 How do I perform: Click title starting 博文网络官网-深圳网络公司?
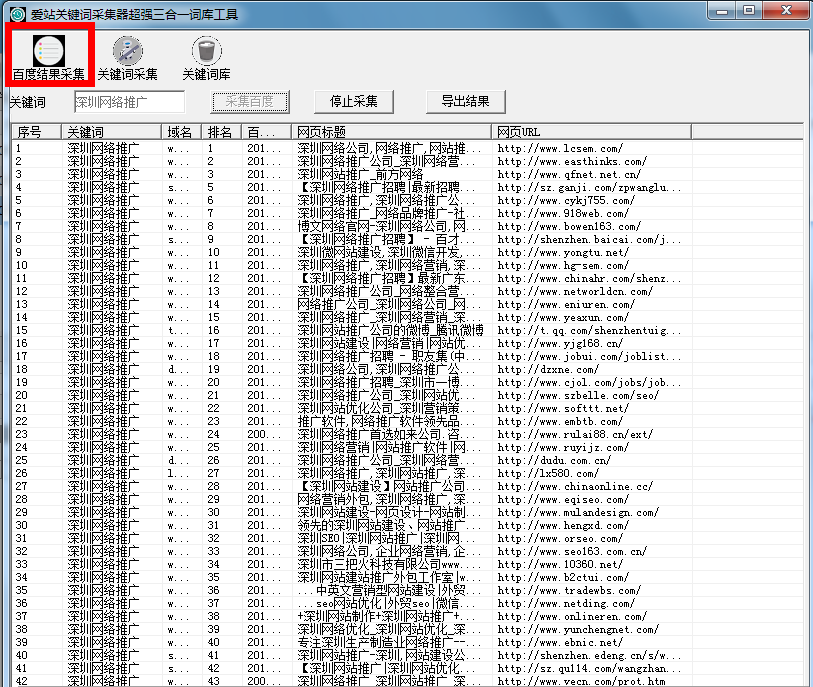(389, 226)
